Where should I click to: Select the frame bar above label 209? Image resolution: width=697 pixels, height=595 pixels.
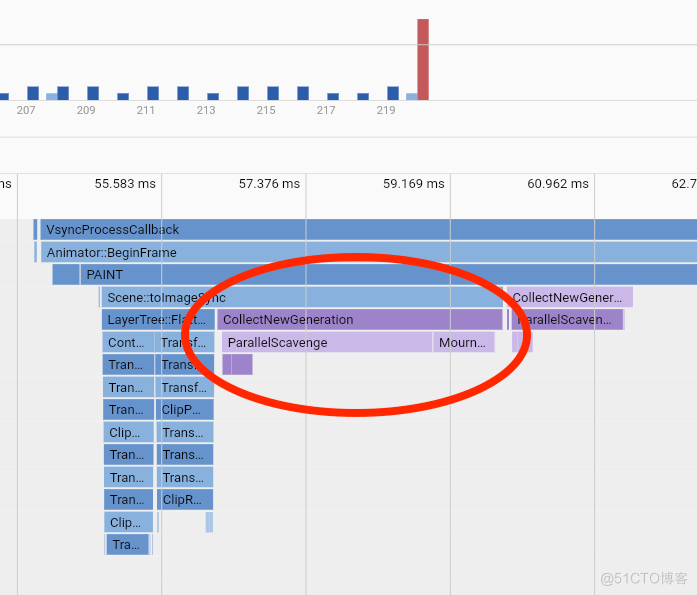pos(93,93)
